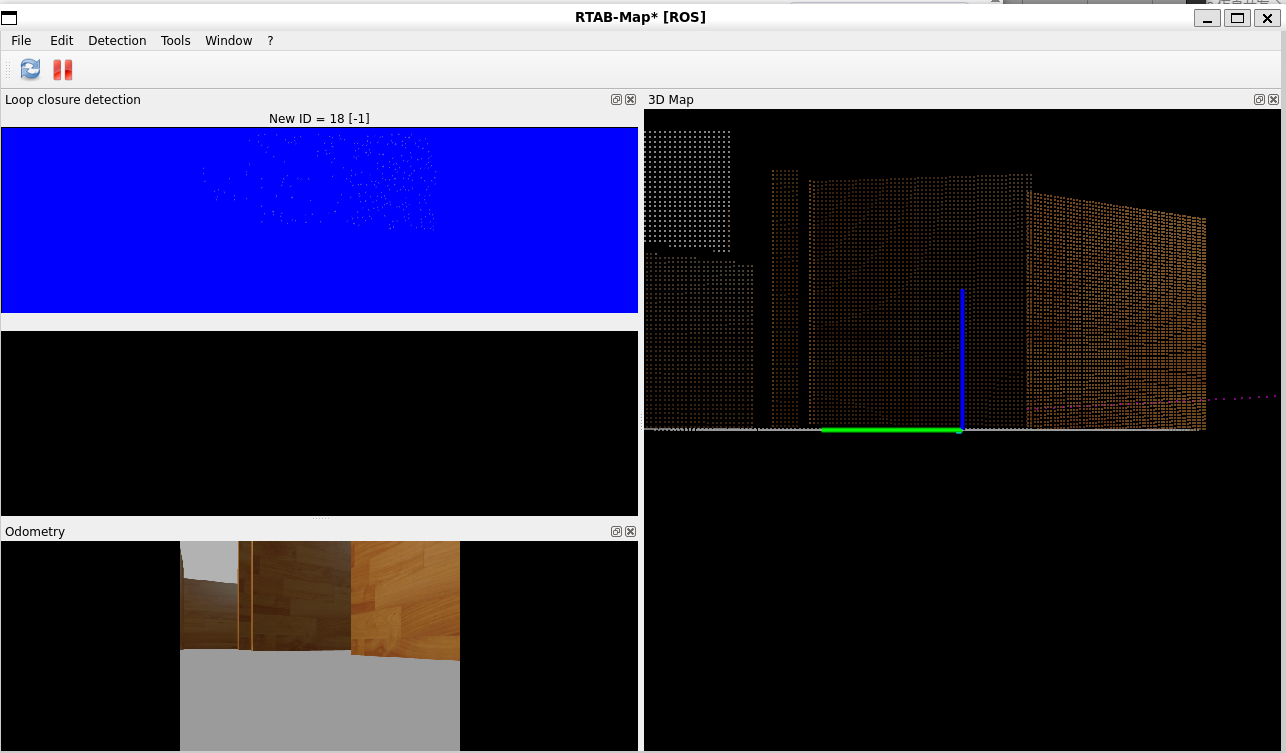Close the Loop closure detection panel
This screenshot has height=753, width=1286.
[630, 99]
